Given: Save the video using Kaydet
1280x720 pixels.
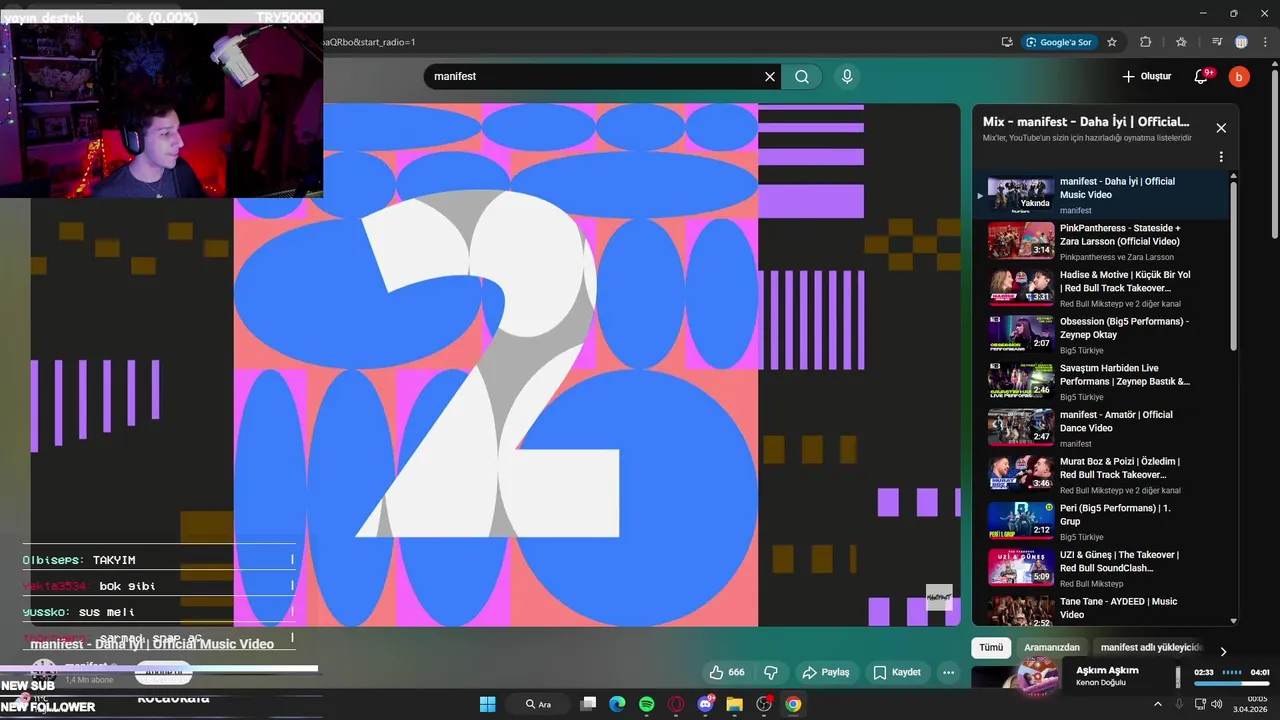Looking at the screenshot, I should [897, 672].
